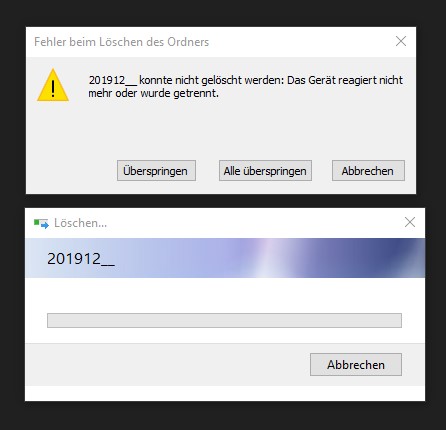
Task: Click the delete-progress icon beside Löschen title
Action: coord(41,223)
